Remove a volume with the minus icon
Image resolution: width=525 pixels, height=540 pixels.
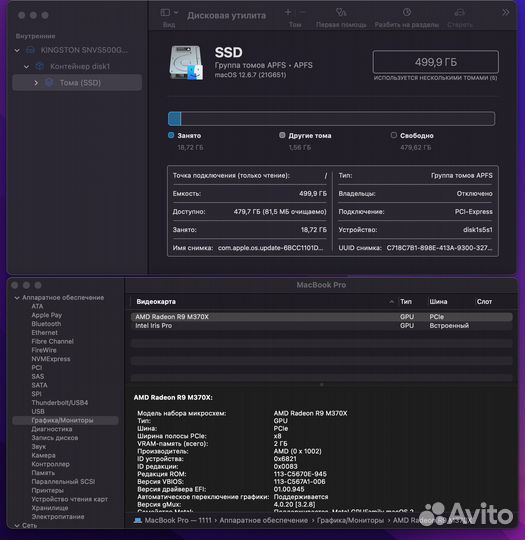(x=302, y=12)
